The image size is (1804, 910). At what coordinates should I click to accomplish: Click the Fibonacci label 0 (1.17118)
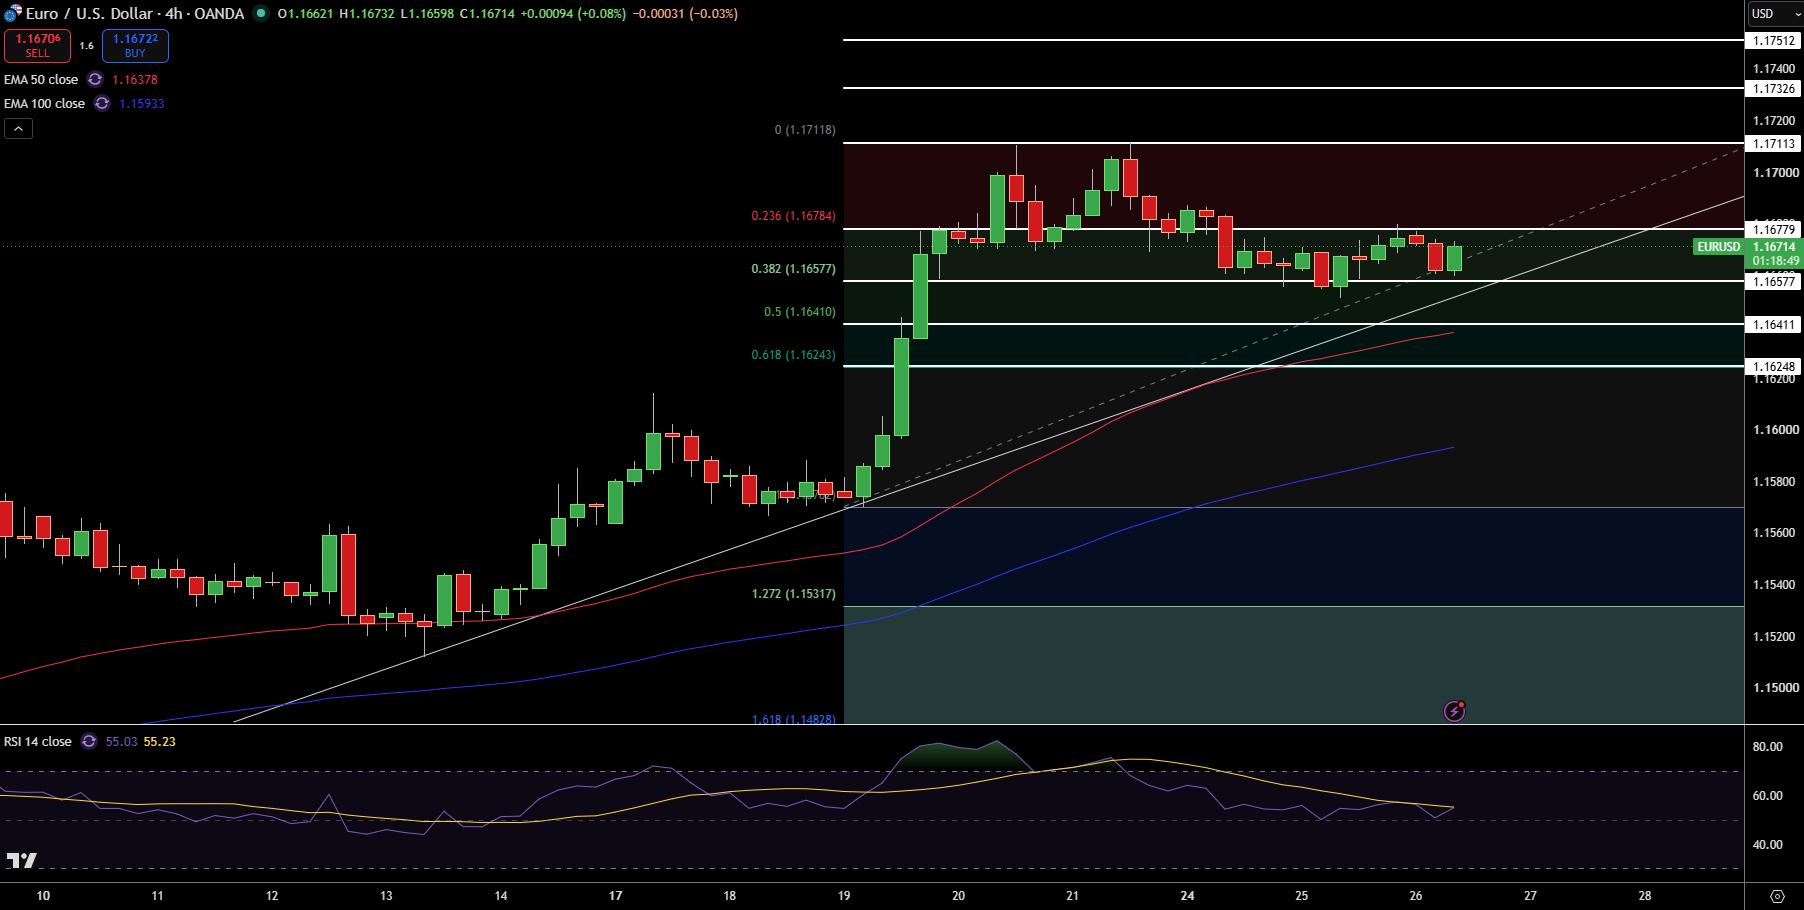(805, 130)
